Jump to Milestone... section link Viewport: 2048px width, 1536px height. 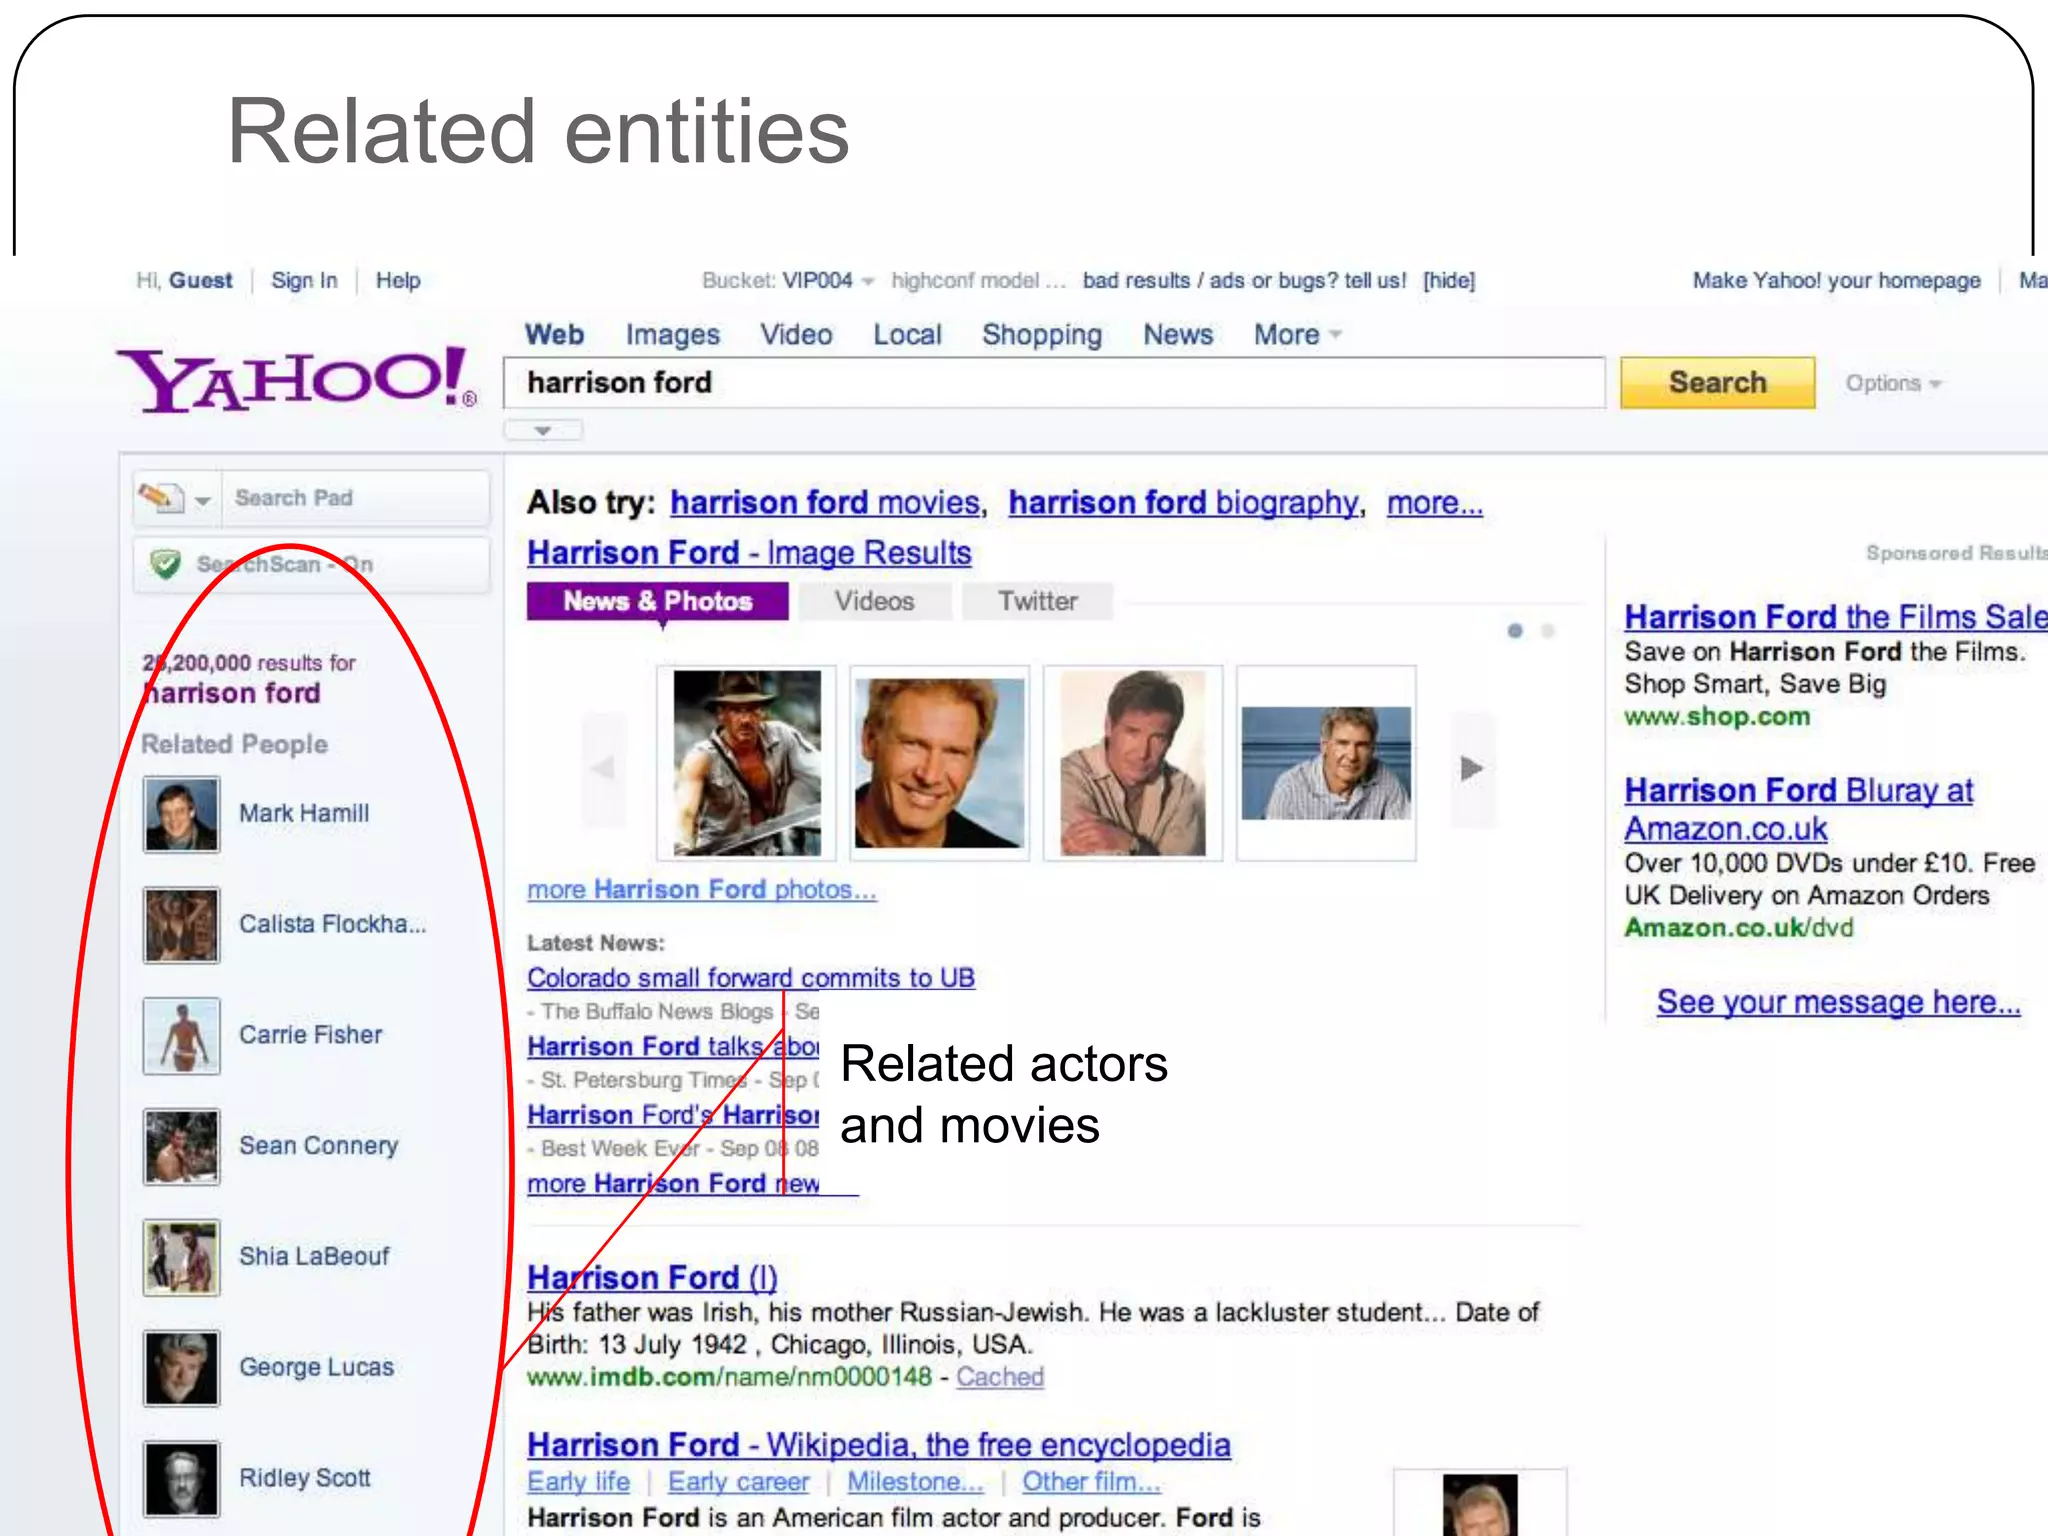915,1482
